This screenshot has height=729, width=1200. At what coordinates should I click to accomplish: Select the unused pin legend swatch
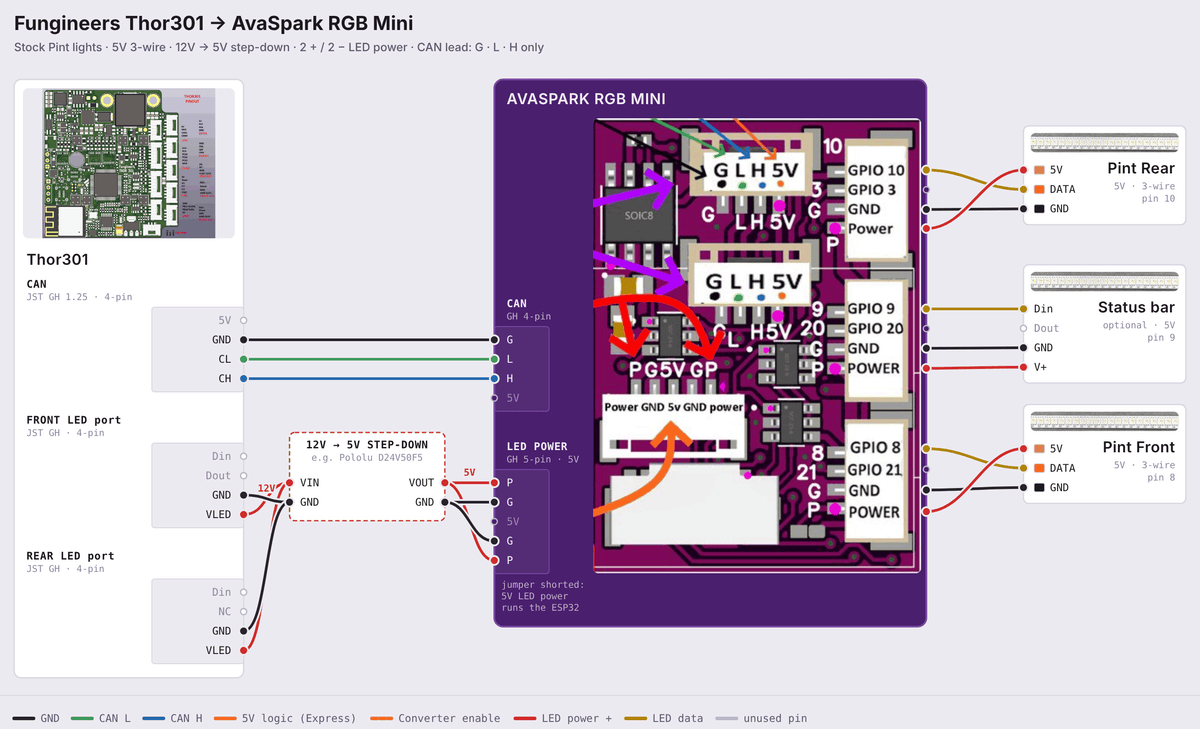(727, 718)
